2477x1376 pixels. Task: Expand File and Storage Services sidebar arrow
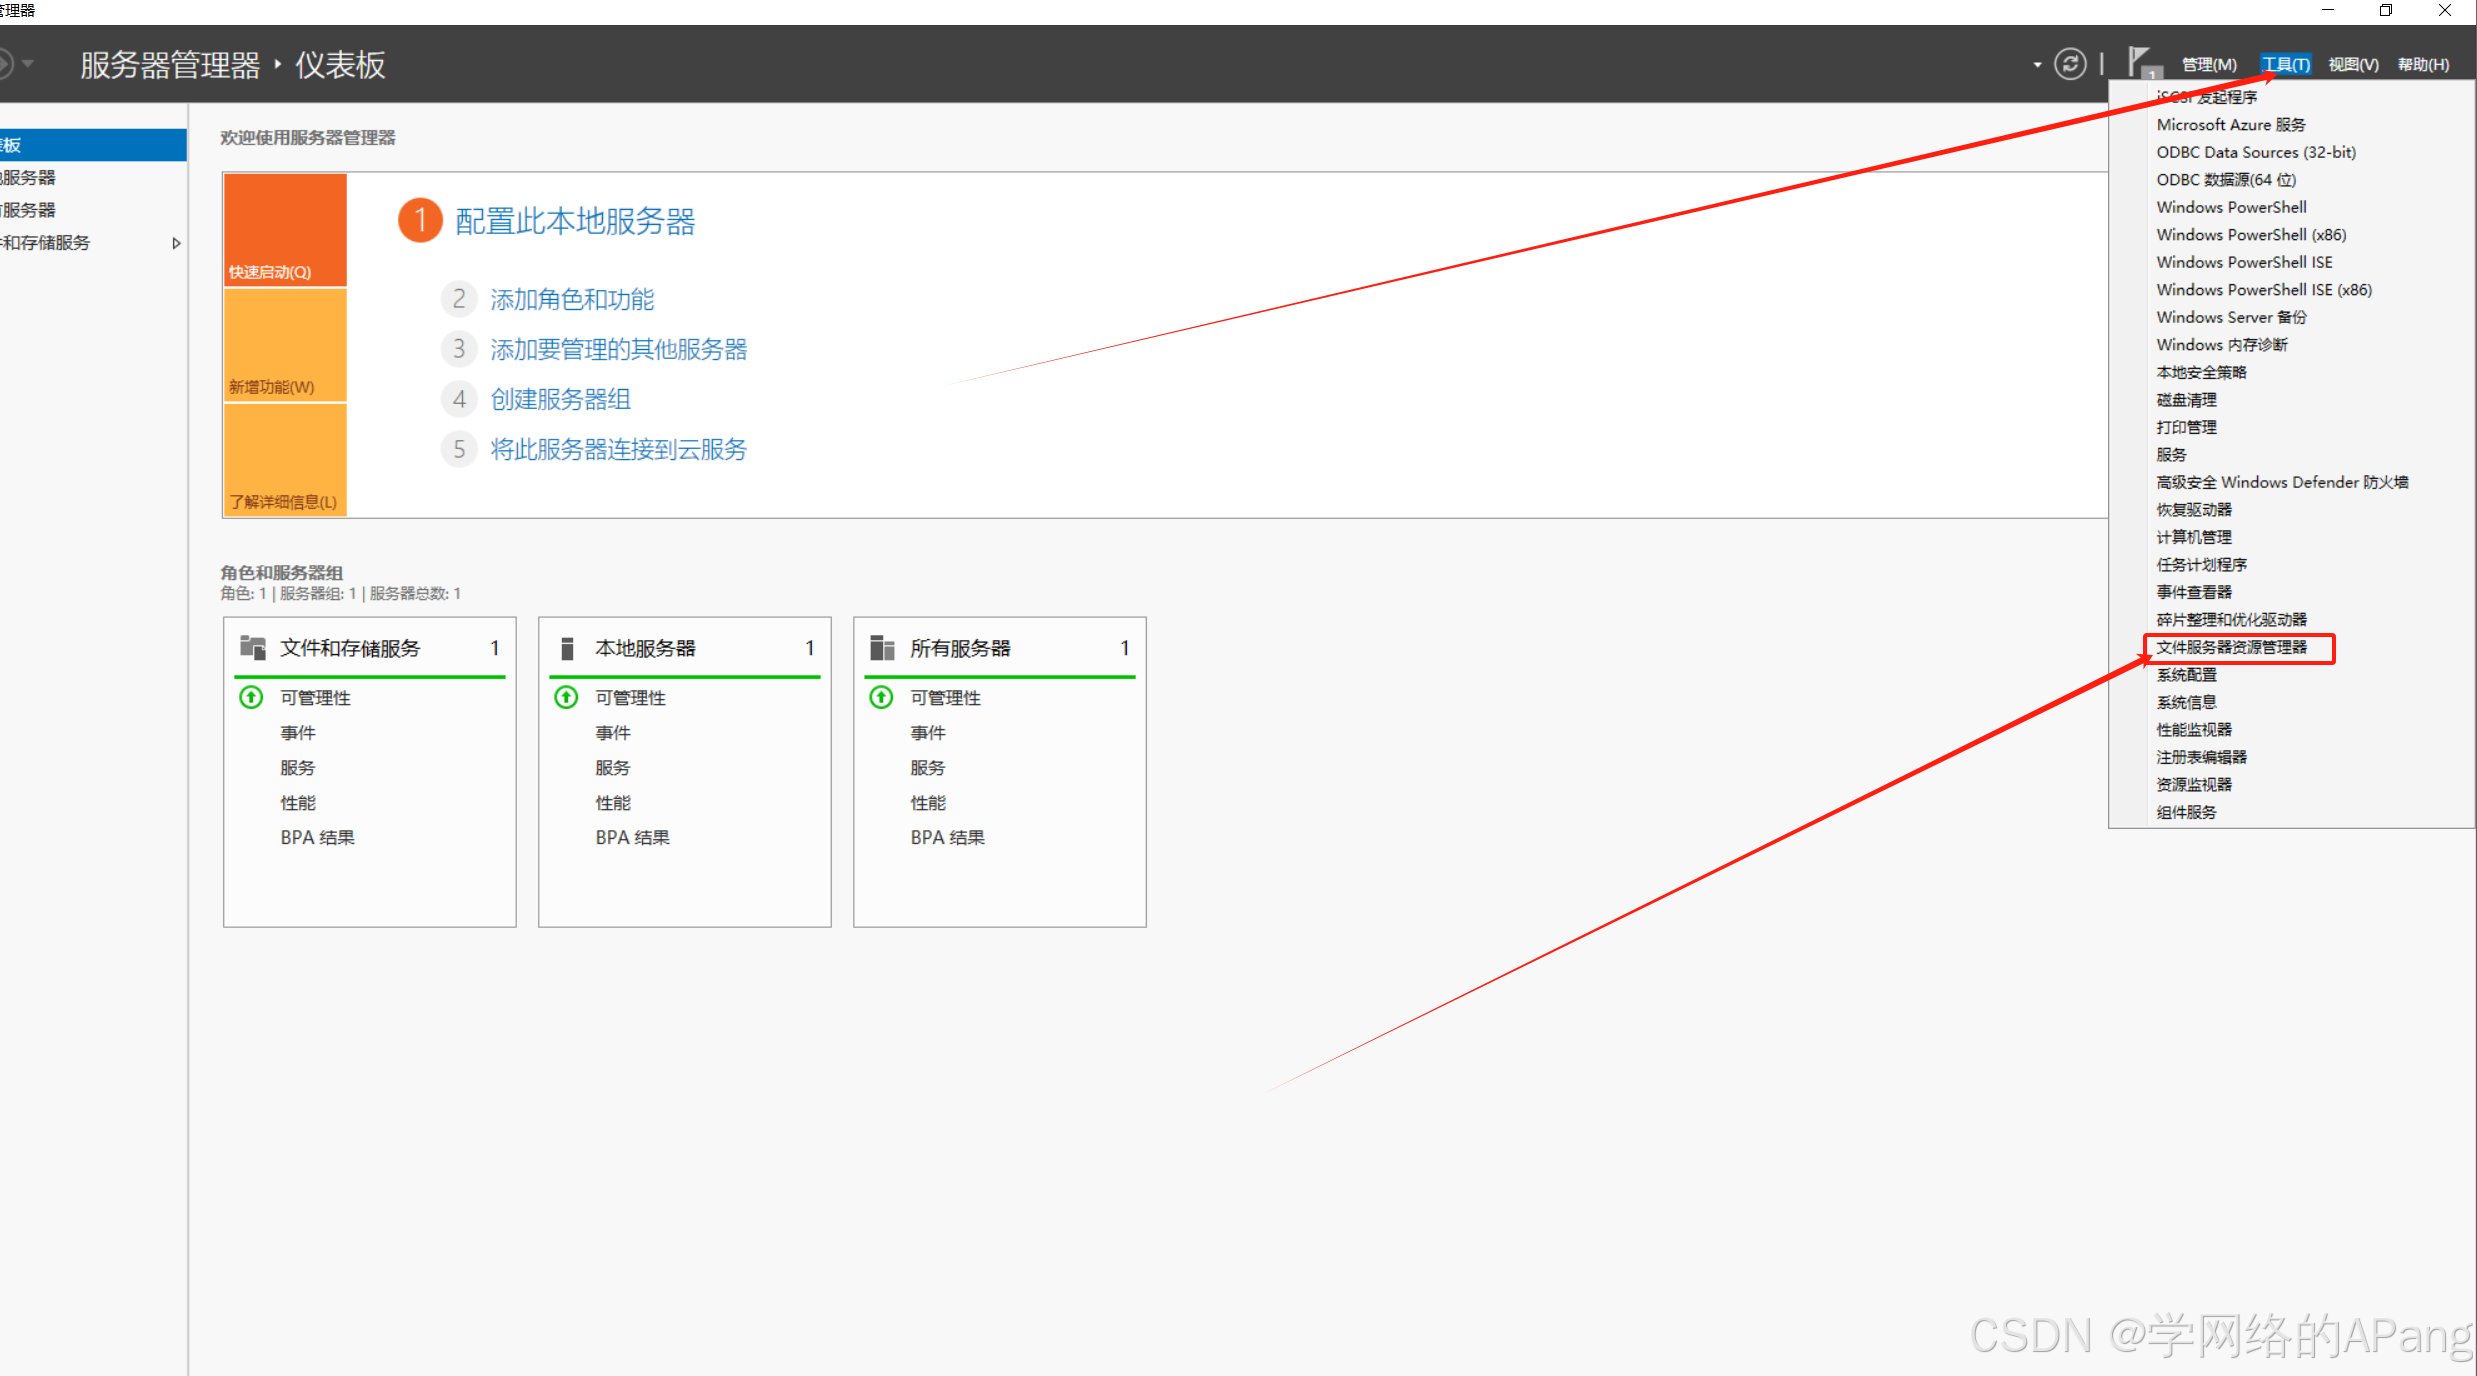(176, 243)
